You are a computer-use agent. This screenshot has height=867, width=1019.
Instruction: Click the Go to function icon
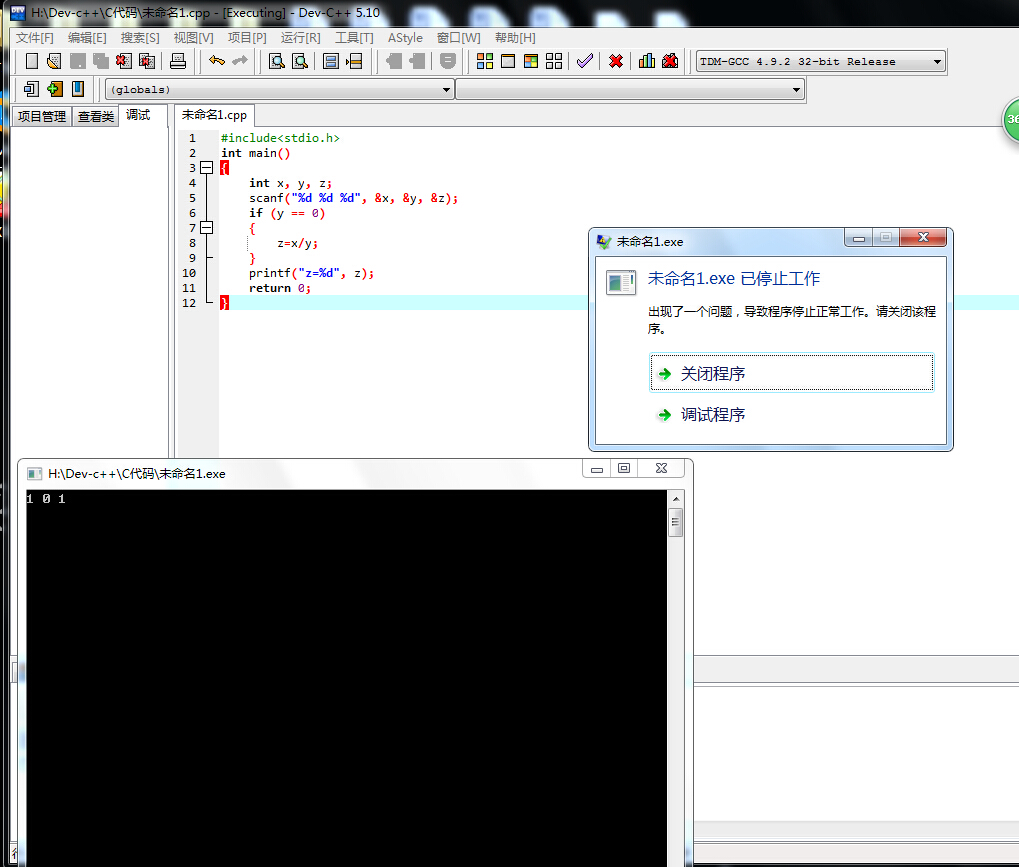331,62
